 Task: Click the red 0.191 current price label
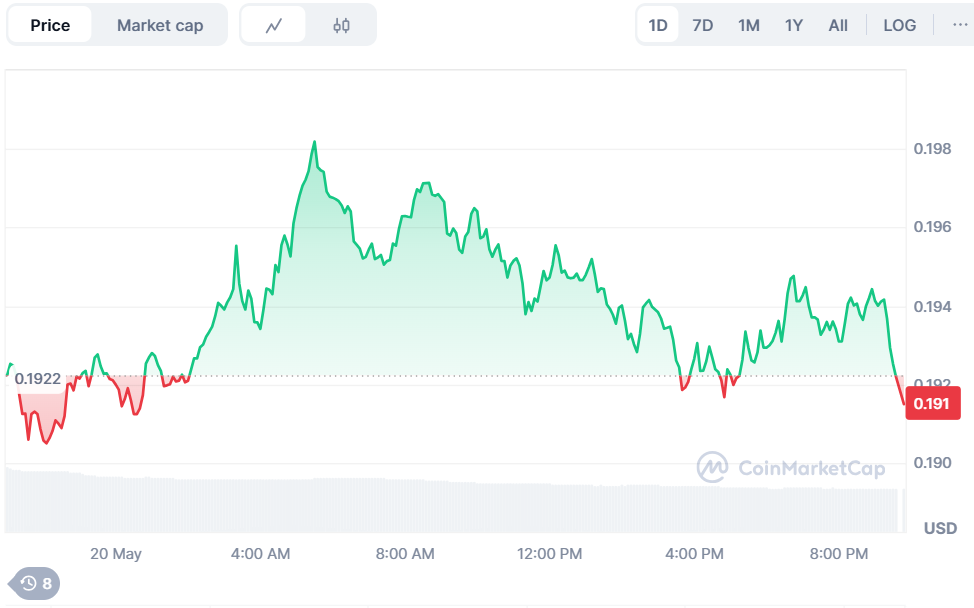tap(932, 404)
